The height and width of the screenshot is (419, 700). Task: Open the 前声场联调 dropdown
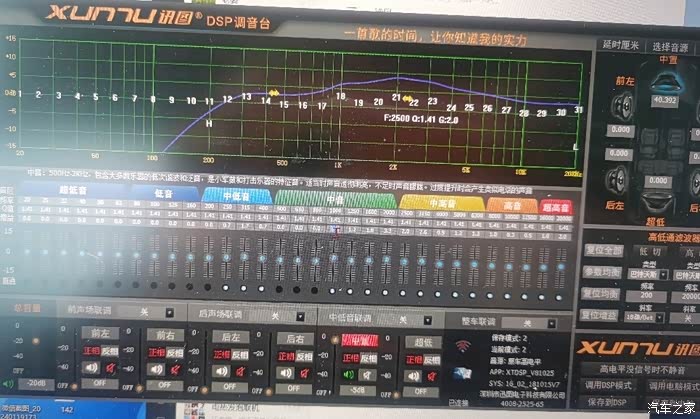click(169, 313)
